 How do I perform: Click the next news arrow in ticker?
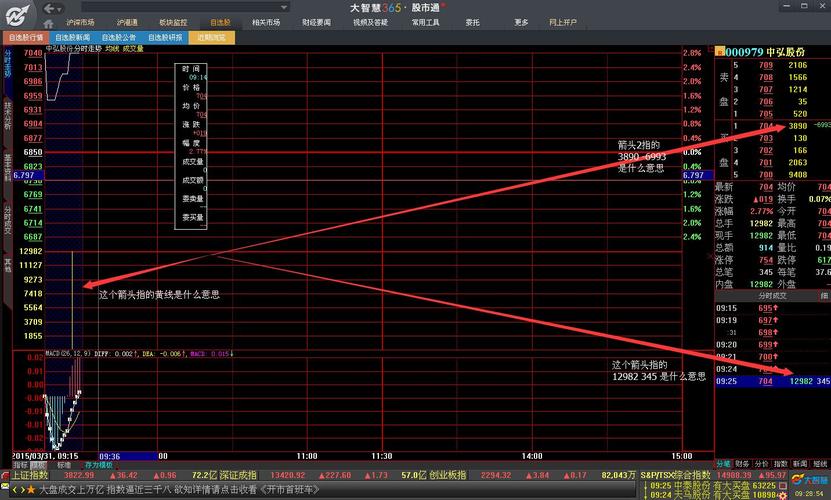[x=22, y=490]
